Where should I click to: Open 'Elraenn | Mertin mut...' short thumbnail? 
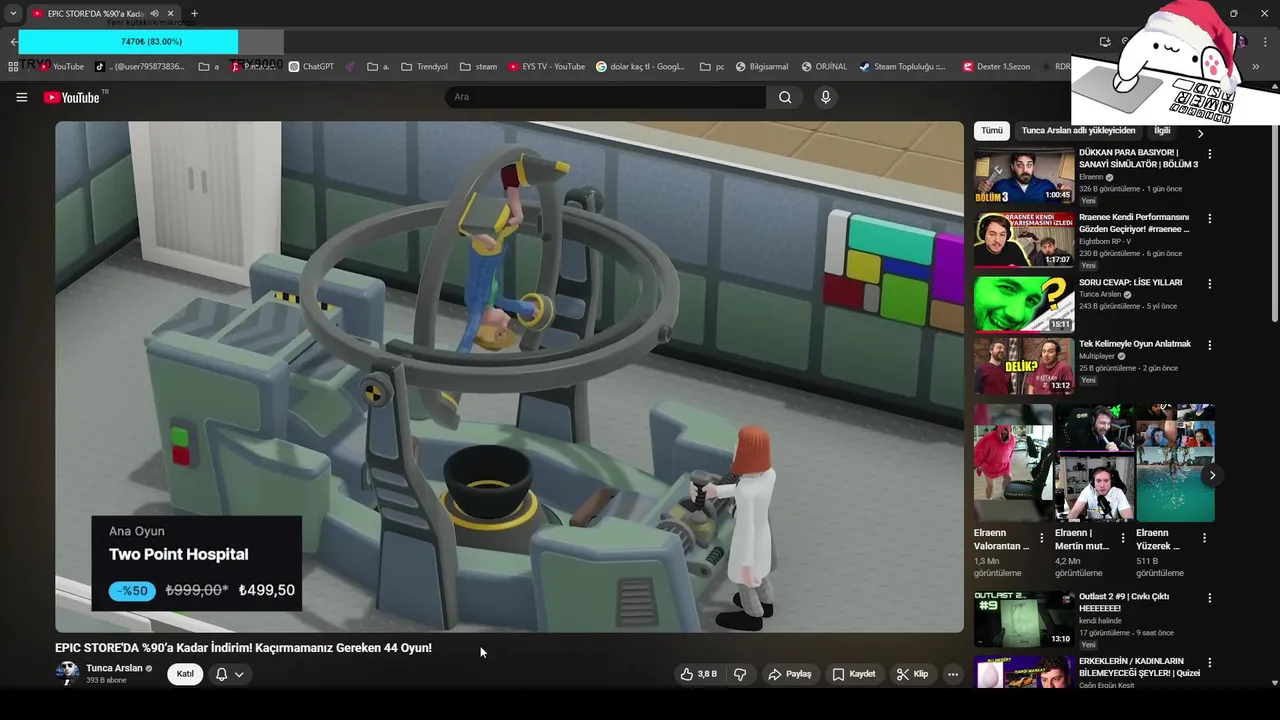point(1094,463)
